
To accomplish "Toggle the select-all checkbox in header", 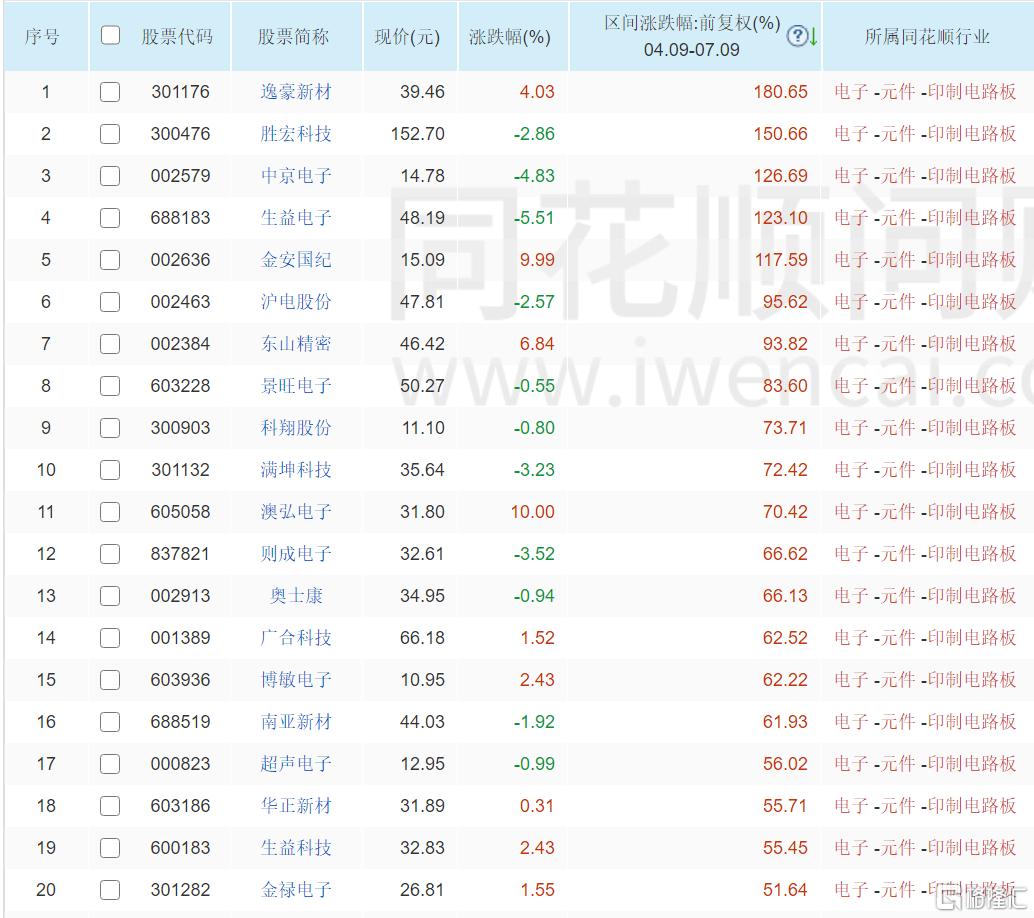I will pos(110,35).
